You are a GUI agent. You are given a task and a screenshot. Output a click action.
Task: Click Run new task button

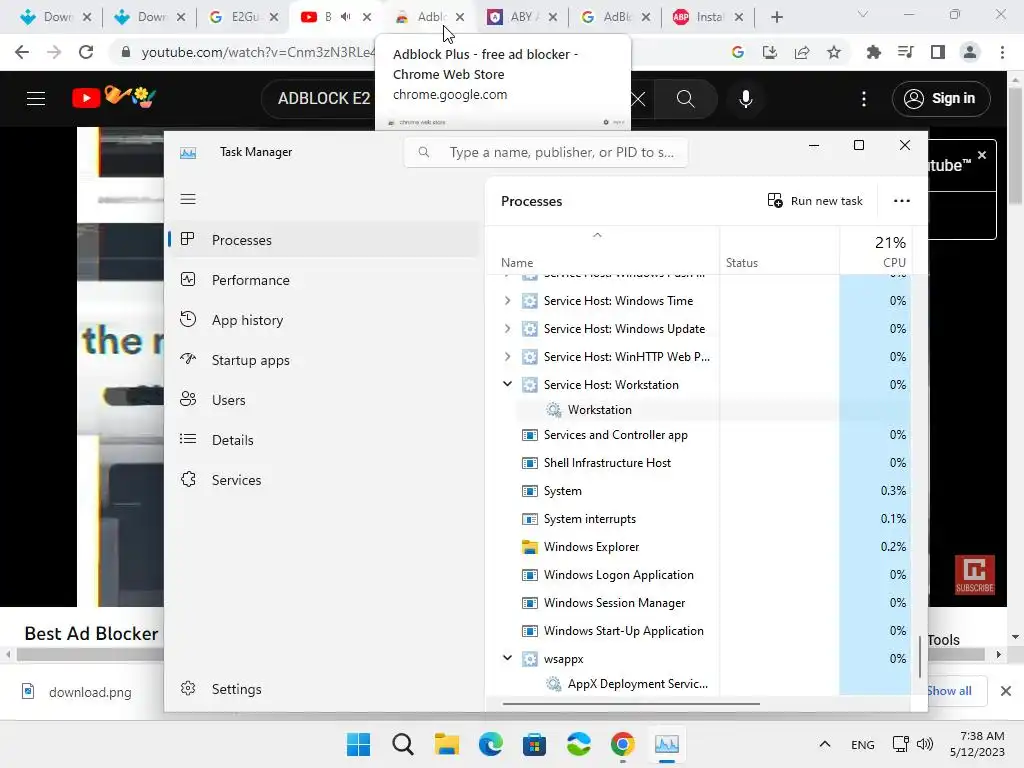click(815, 200)
